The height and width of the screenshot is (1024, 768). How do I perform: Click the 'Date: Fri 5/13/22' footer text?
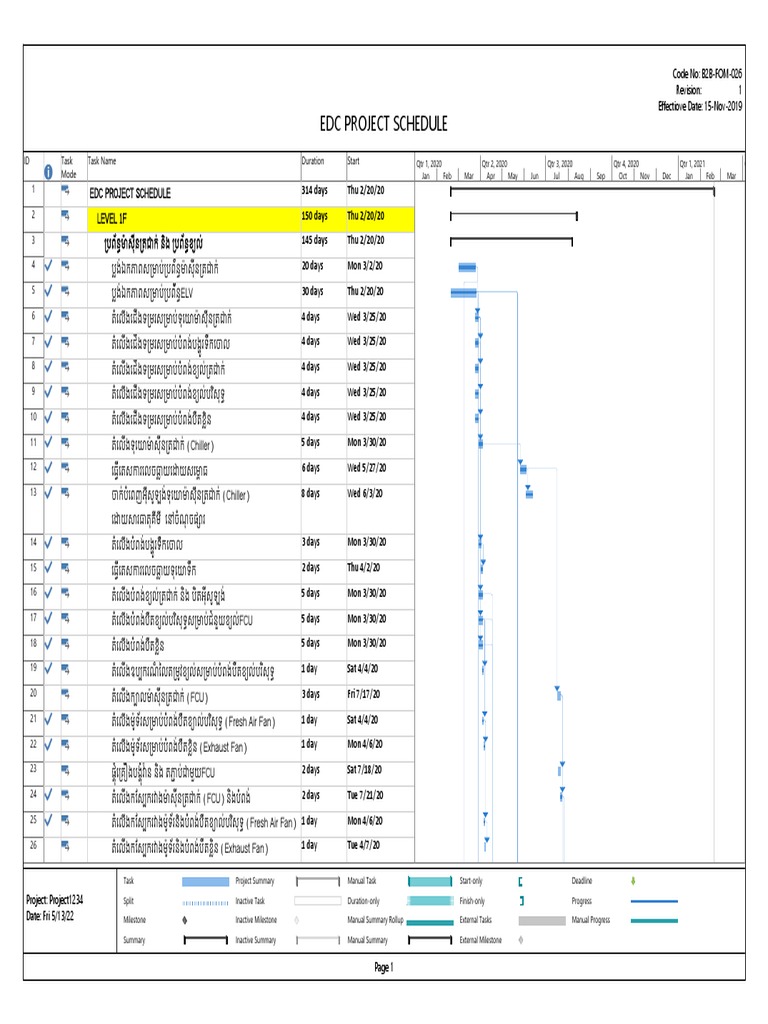pos(50,916)
